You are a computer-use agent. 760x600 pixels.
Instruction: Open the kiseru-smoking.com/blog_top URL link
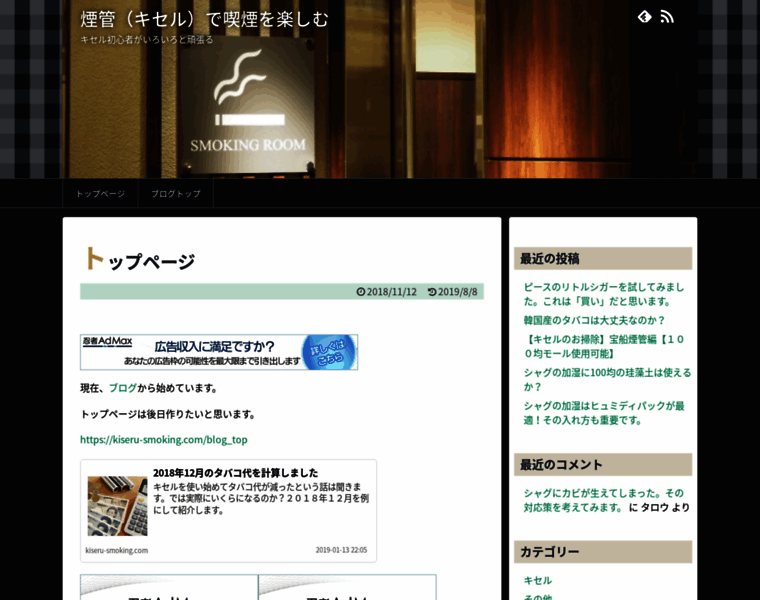pos(164,440)
